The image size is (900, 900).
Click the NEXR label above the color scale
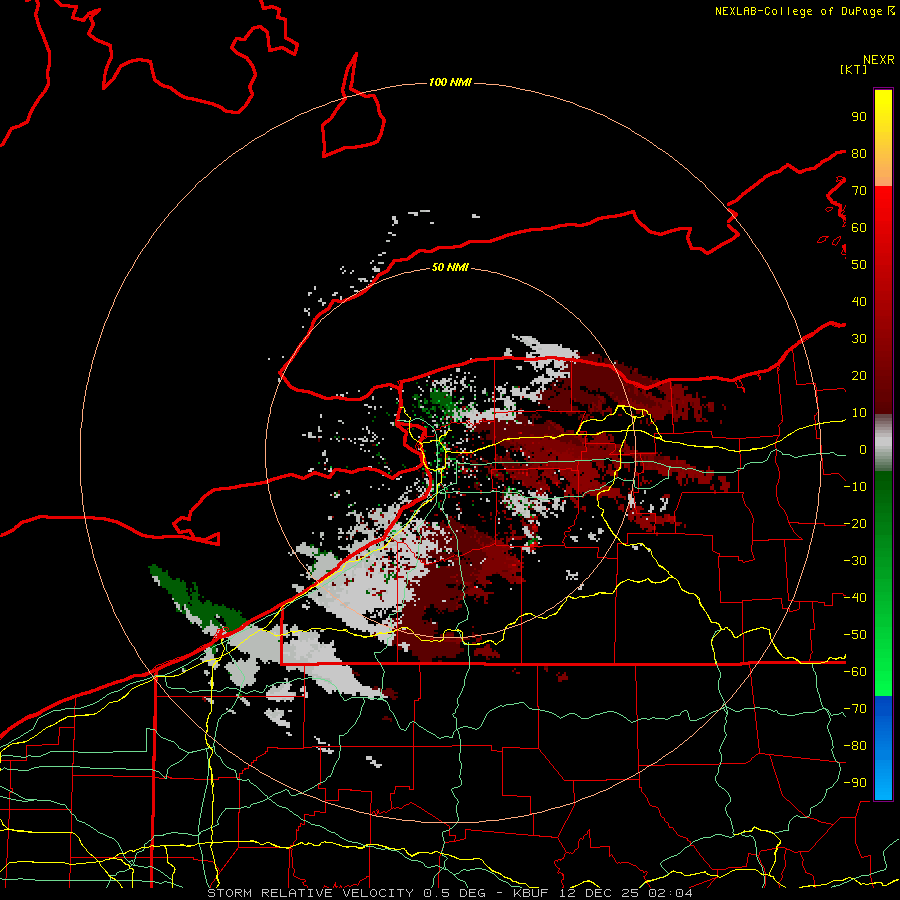click(879, 60)
